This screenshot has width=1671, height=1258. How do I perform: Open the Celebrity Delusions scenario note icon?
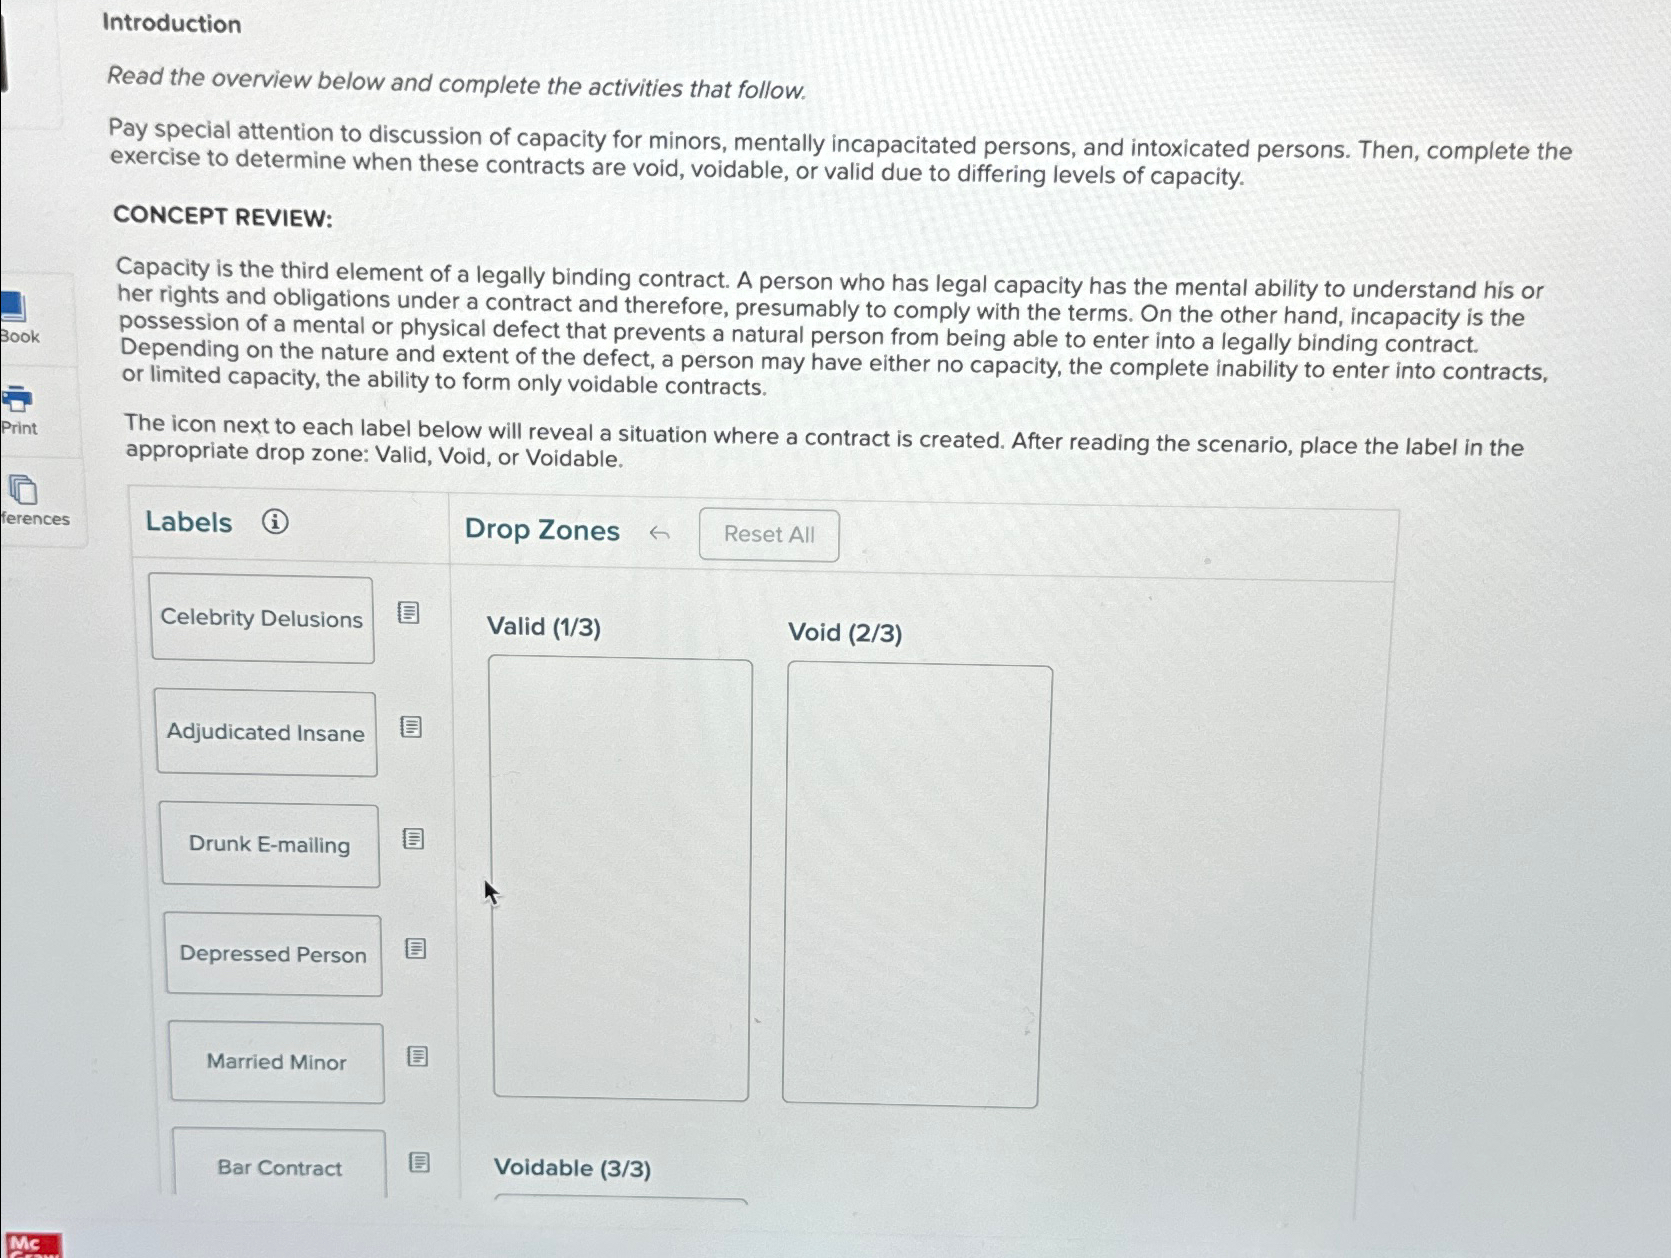tap(408, 612)
